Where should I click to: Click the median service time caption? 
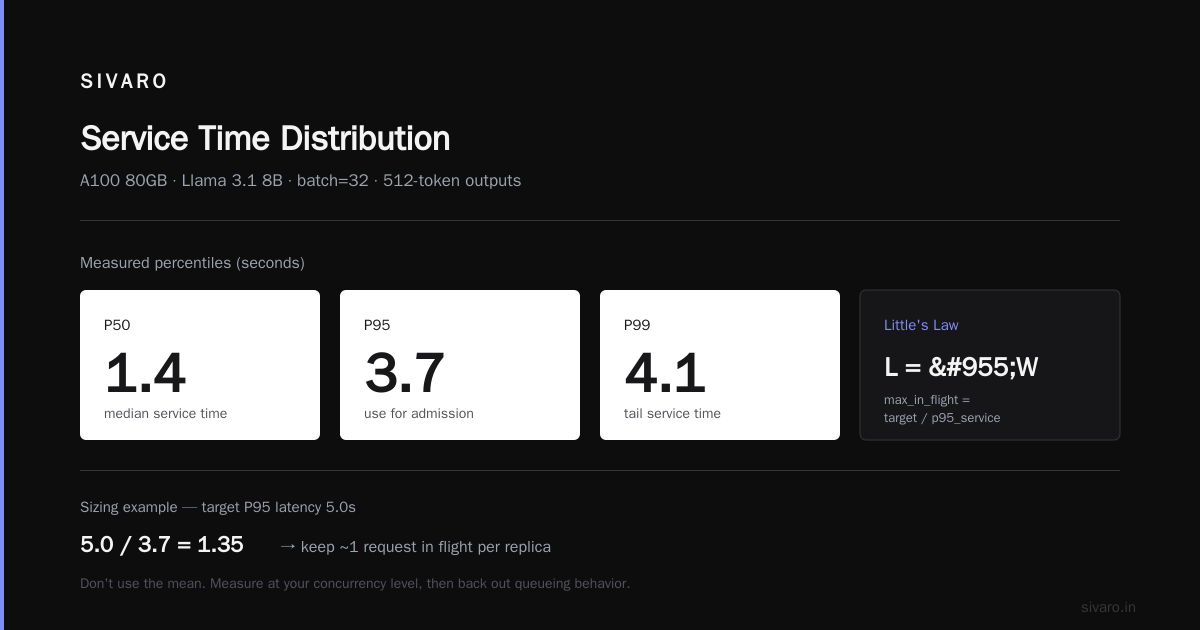pos(165,413)
